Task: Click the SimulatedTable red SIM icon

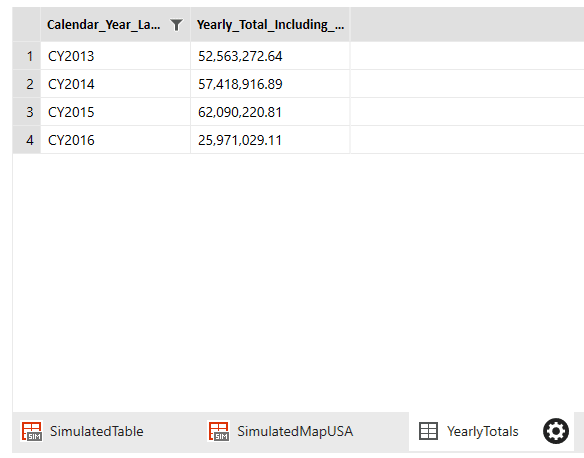Action: pyautogui.click(x=32, y=431)
